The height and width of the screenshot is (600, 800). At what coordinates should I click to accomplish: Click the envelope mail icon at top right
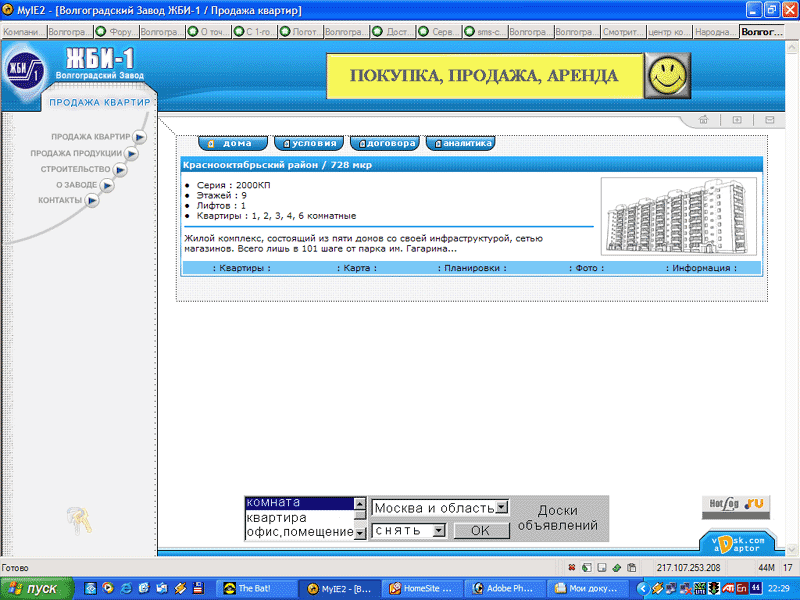[769, 120]
